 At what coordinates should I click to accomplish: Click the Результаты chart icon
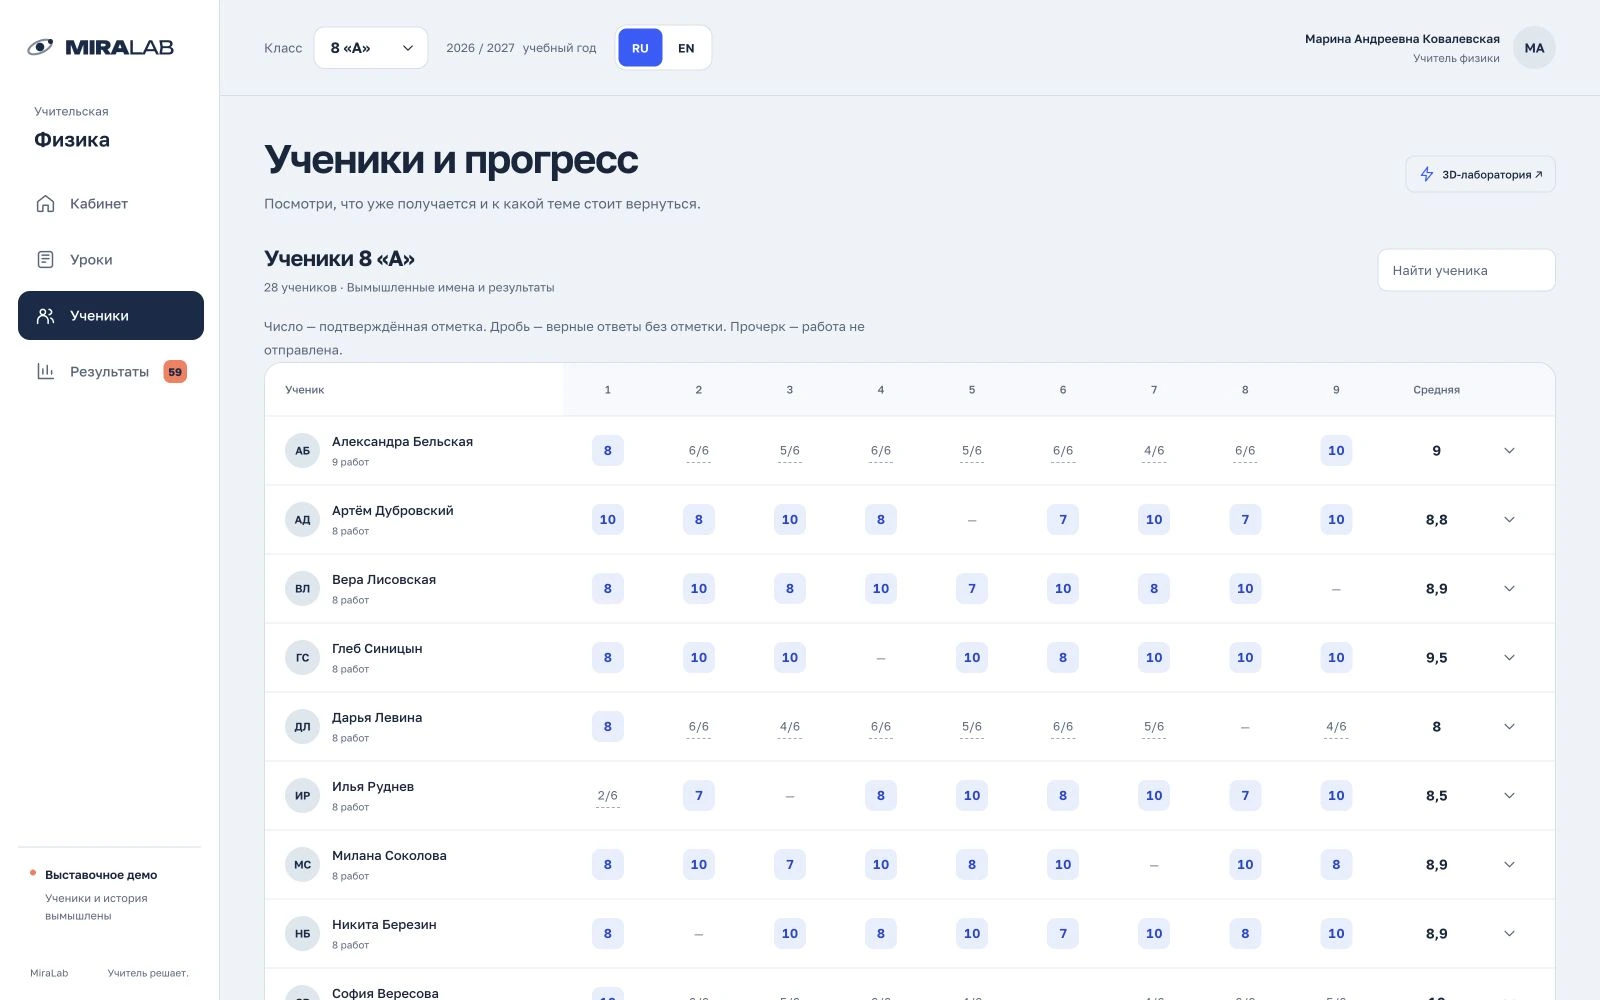pyautogui.click(x=45, y=372)
